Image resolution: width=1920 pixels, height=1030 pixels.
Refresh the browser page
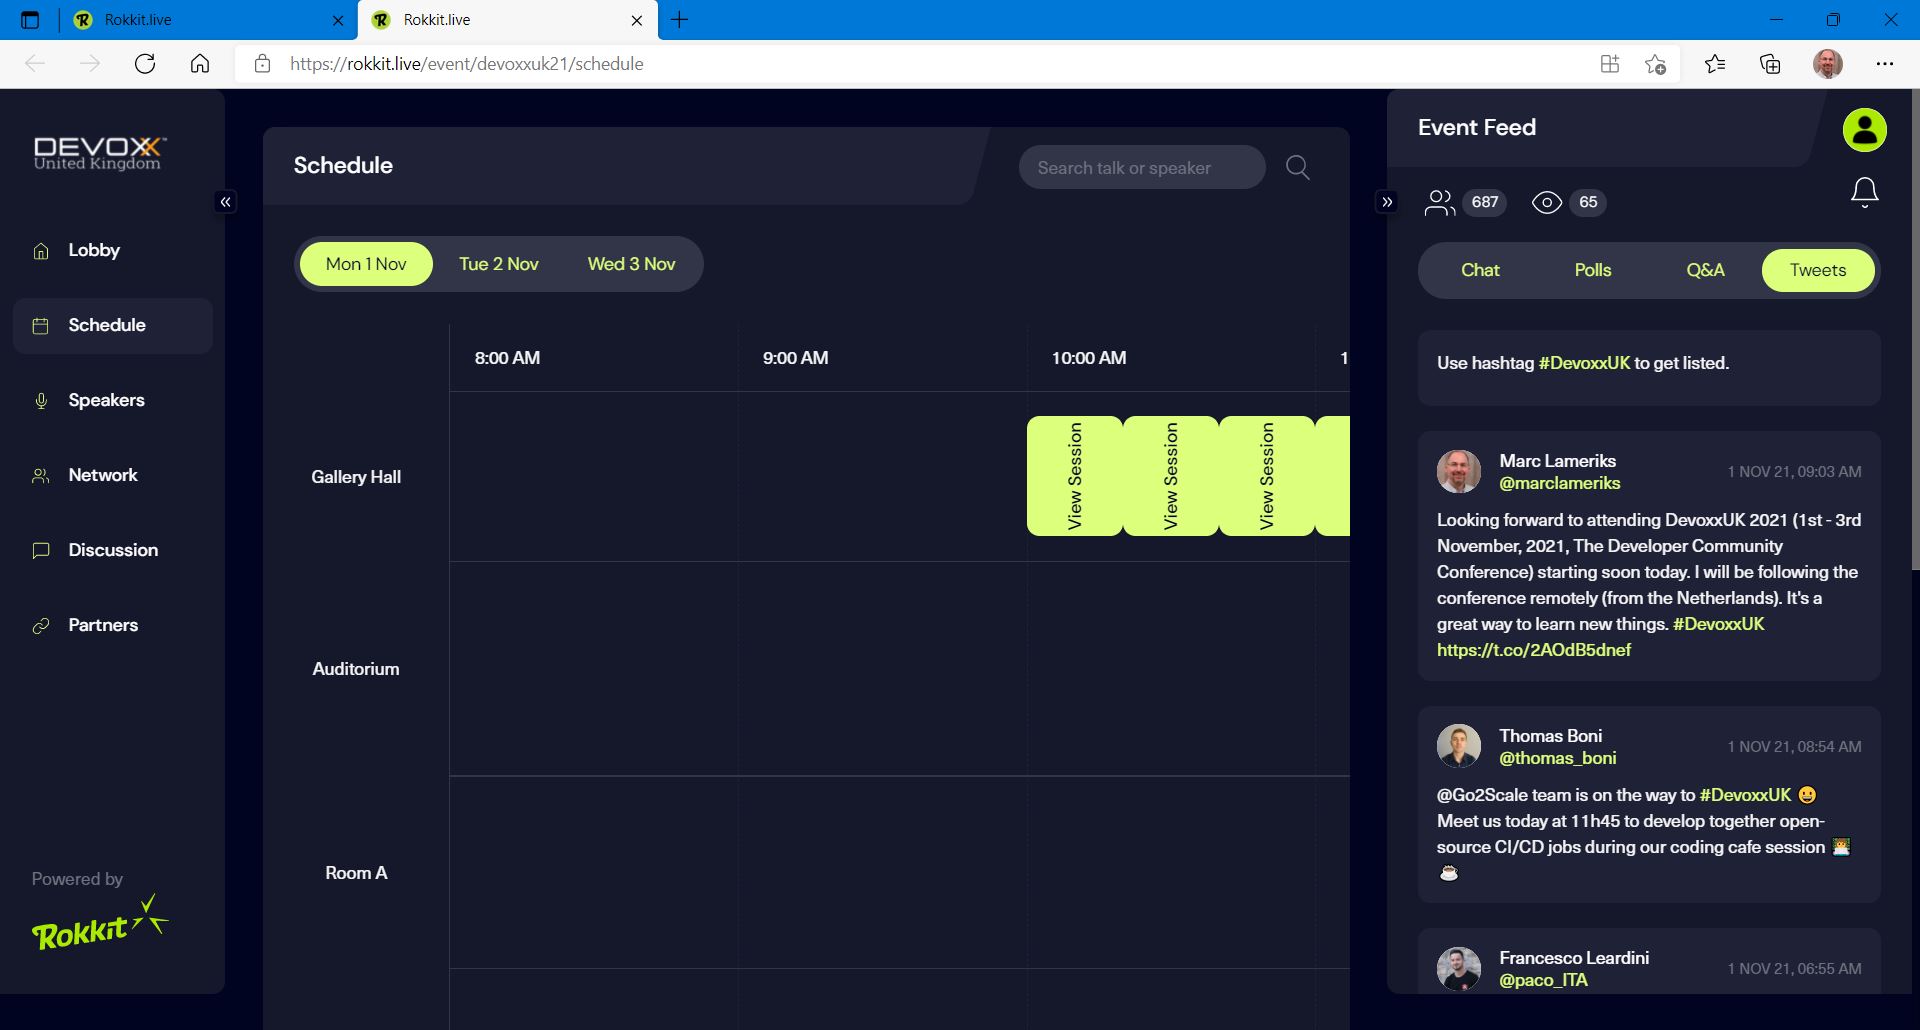point(145,64)
